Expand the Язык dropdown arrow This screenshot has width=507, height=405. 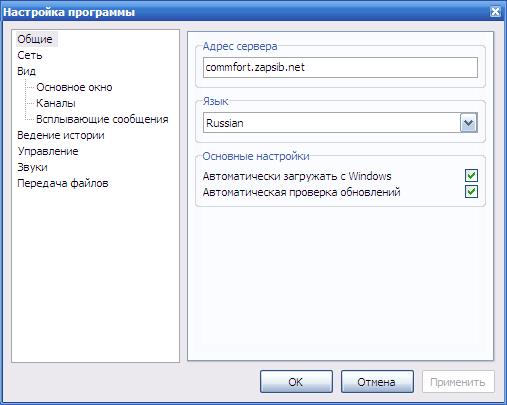469,123
